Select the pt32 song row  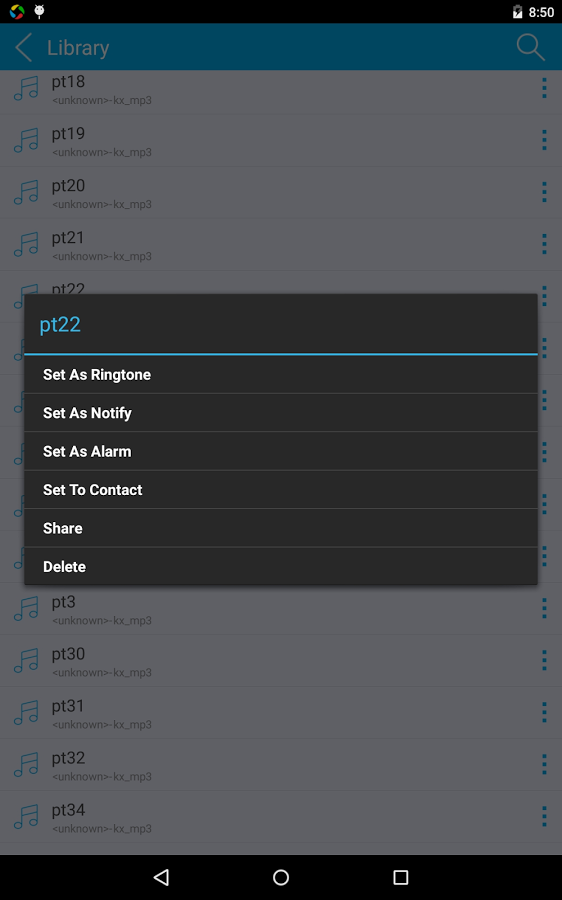click(281, 765)
